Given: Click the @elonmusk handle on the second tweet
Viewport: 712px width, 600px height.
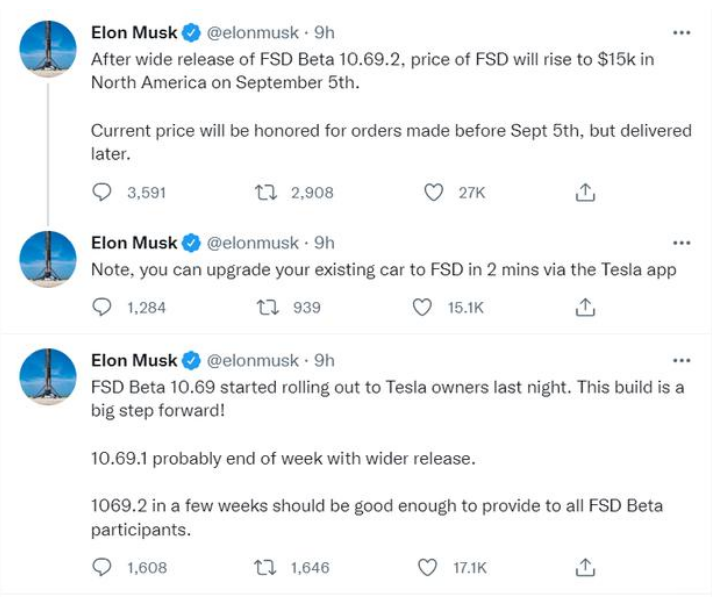Looking at the screenshot, I should [x=252, y=243].
